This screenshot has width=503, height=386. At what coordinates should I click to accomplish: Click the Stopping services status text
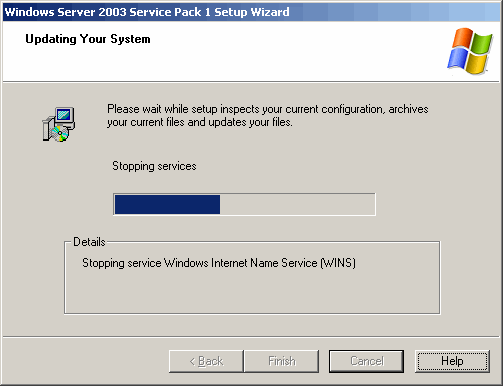tap(154, 166)
